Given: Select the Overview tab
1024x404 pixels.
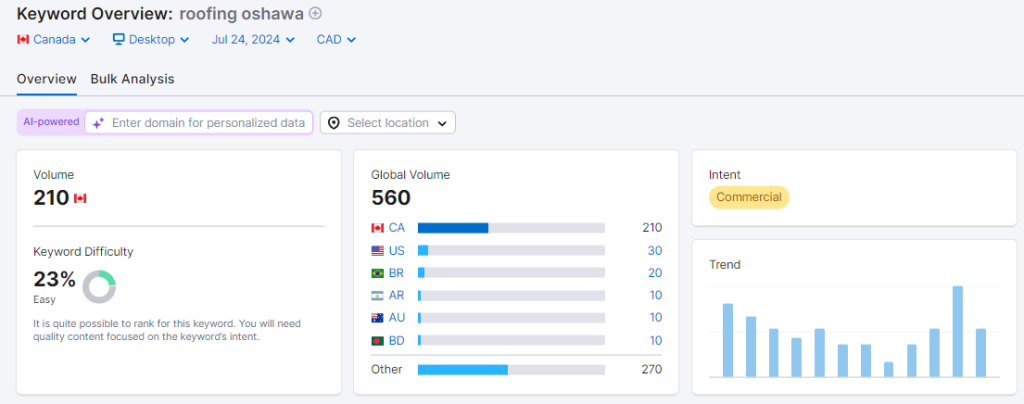Looking at the screenshot, I should click(47, 79).
